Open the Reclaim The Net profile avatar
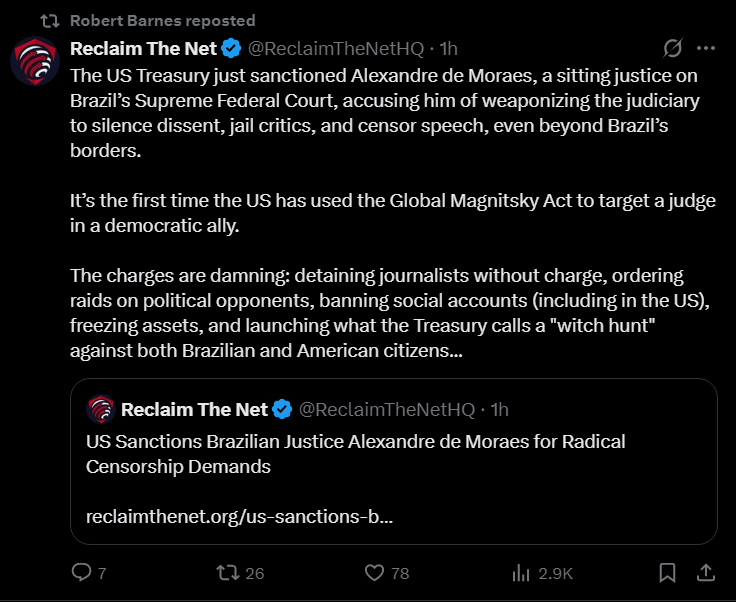 [35, 61]
